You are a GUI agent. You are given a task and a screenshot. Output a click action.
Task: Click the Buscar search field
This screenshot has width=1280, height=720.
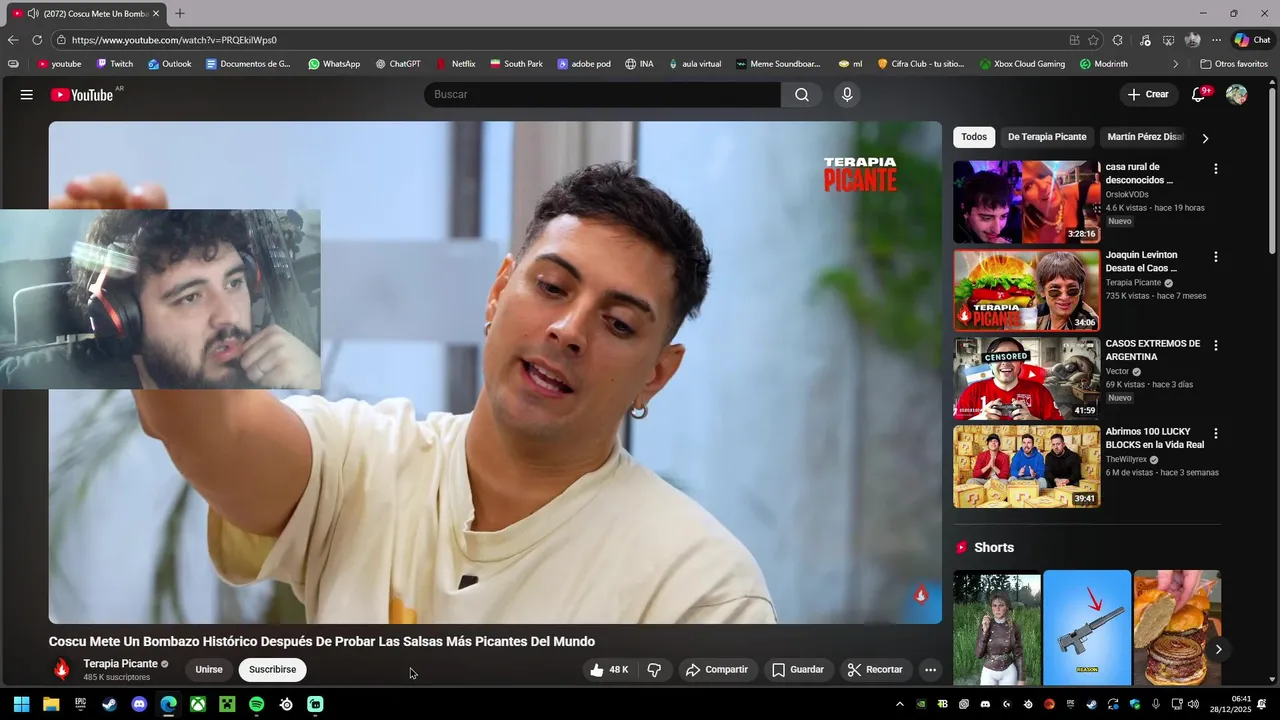click(602, 95)
